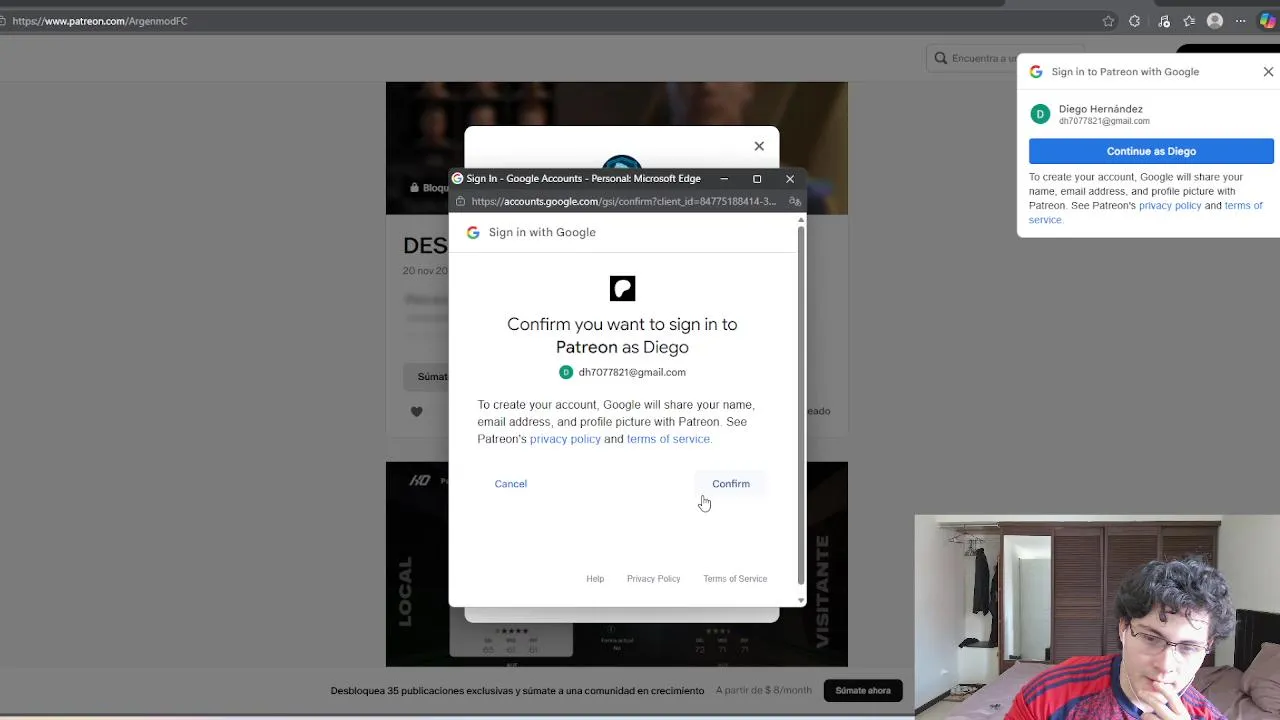This screenshot has width=1280, height=720.
Task: Minimize the Google Accounts popup window
Action: click(x=724, y=179)
